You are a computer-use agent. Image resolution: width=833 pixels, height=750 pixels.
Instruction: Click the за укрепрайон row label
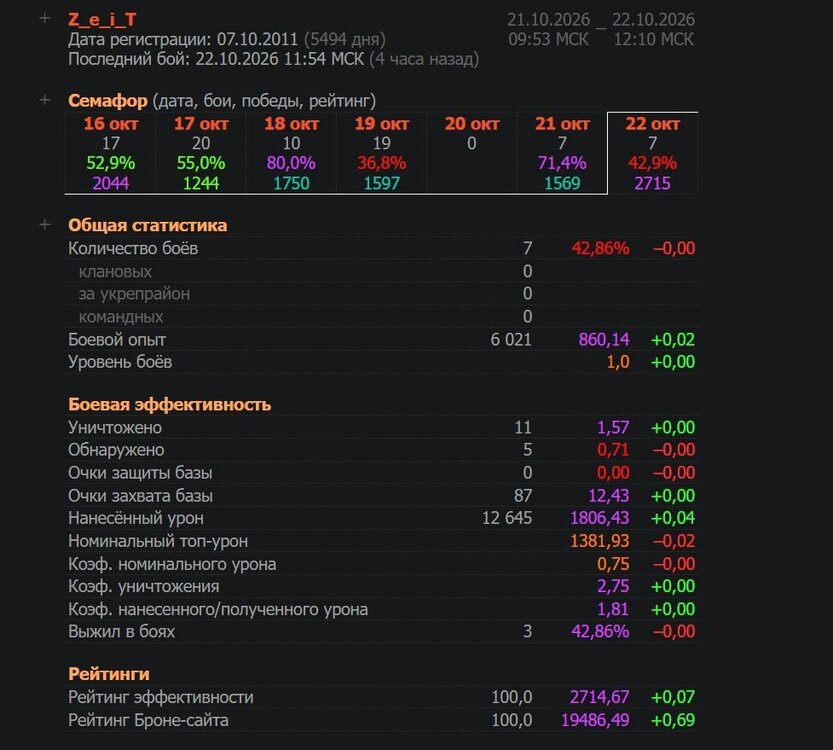coord(134,294)
